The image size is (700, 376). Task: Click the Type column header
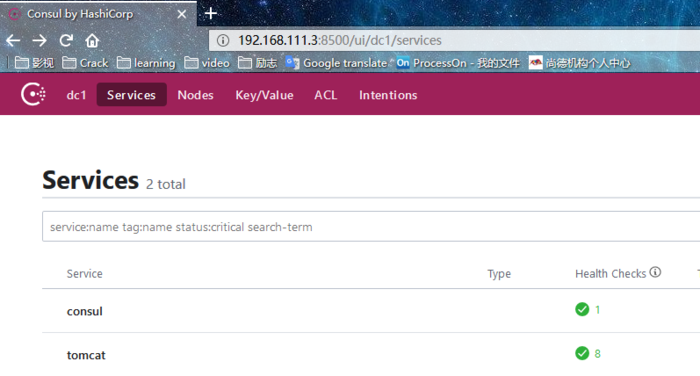[x=499, y=273]
